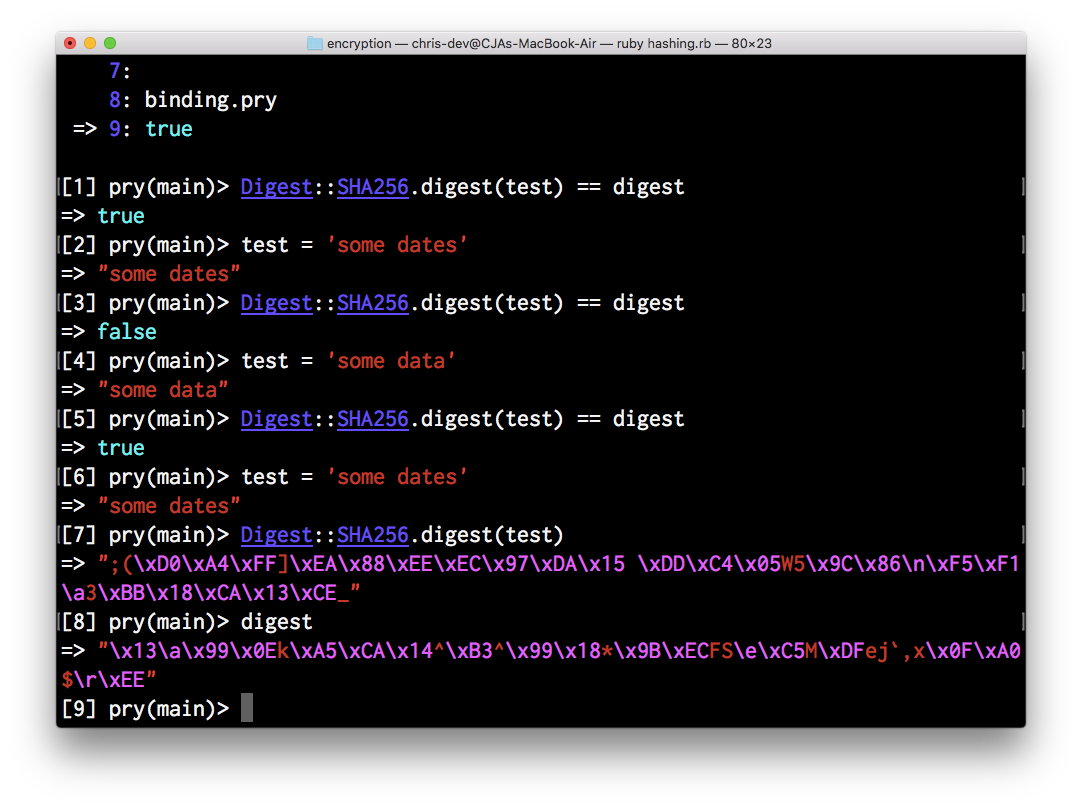
Task: Click '.digest(test)' on prompt [7]
Action: [x=486, y=535]
